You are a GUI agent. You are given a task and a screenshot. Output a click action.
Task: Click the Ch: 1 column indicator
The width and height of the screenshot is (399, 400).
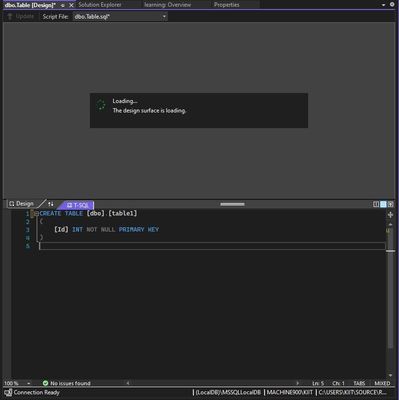coord(338,383)
